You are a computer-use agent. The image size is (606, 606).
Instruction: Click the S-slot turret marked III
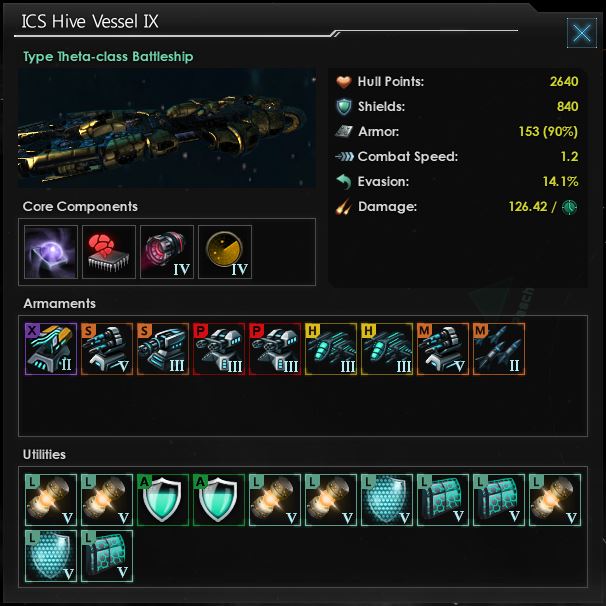tap(163, 349)
